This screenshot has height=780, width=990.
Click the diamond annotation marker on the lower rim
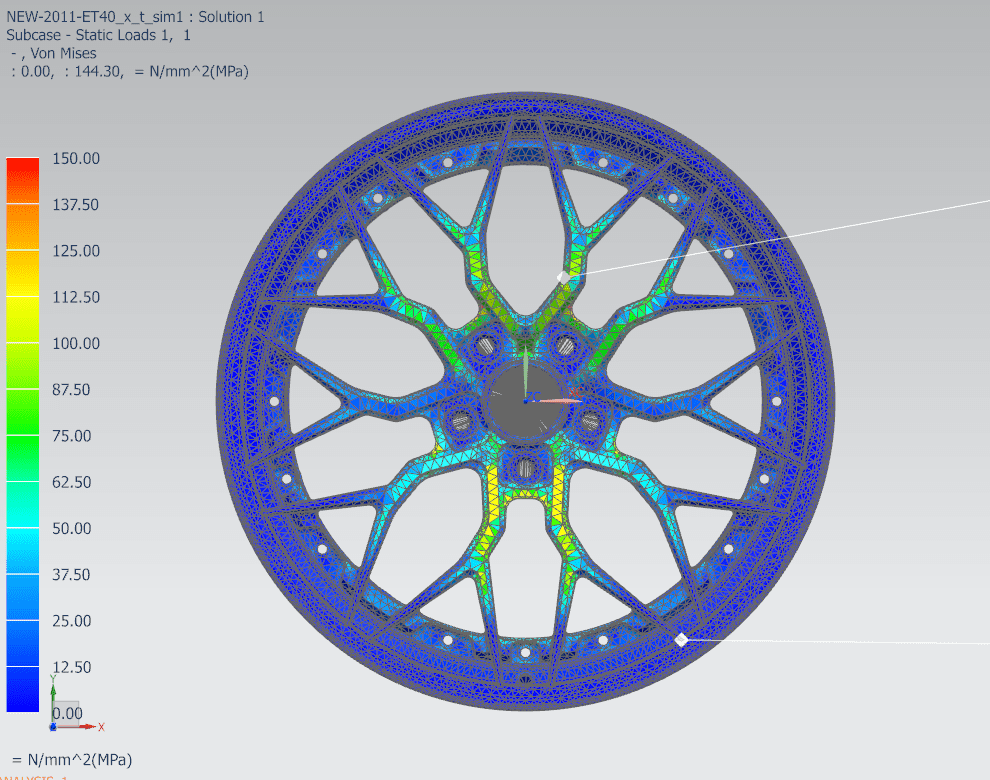(681, 639)
